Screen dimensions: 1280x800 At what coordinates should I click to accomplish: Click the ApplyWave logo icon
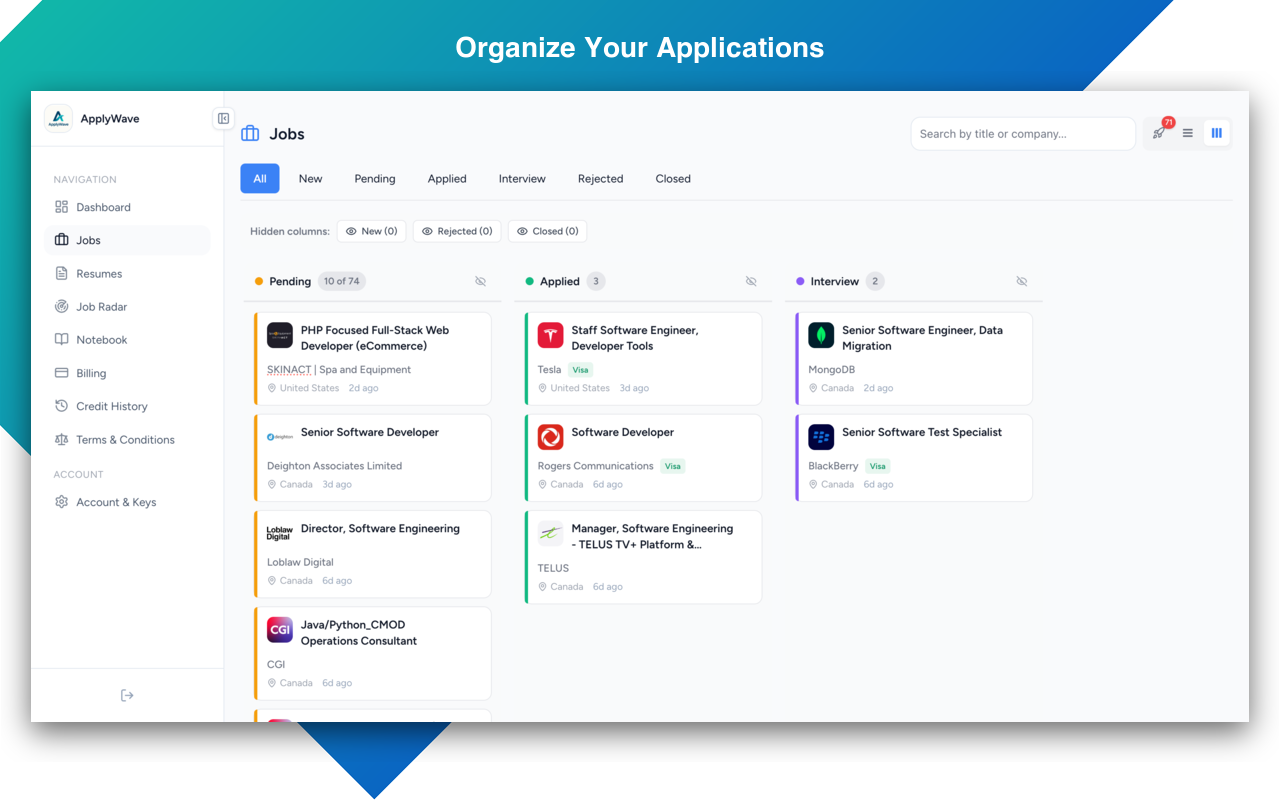coord(59,119)
